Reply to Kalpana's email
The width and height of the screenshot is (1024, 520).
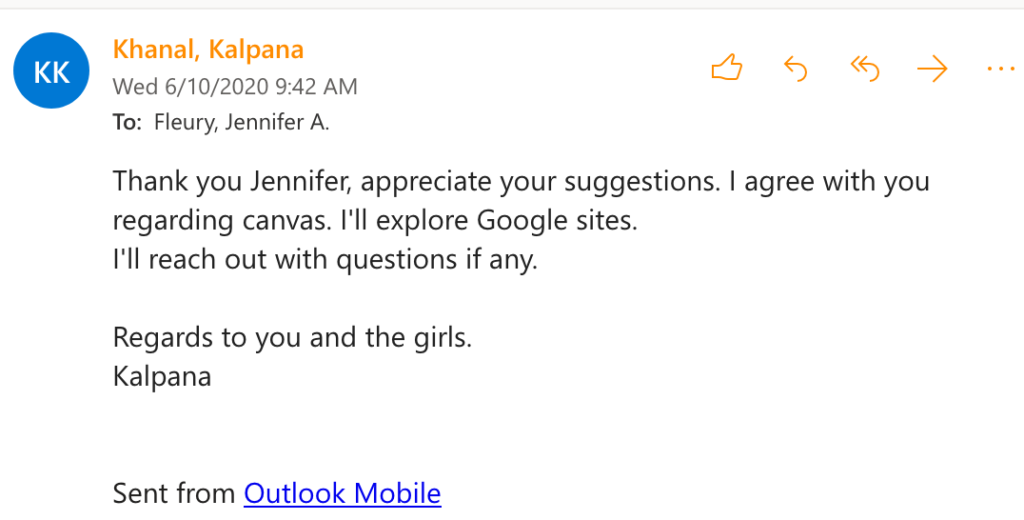pos(795,68)
